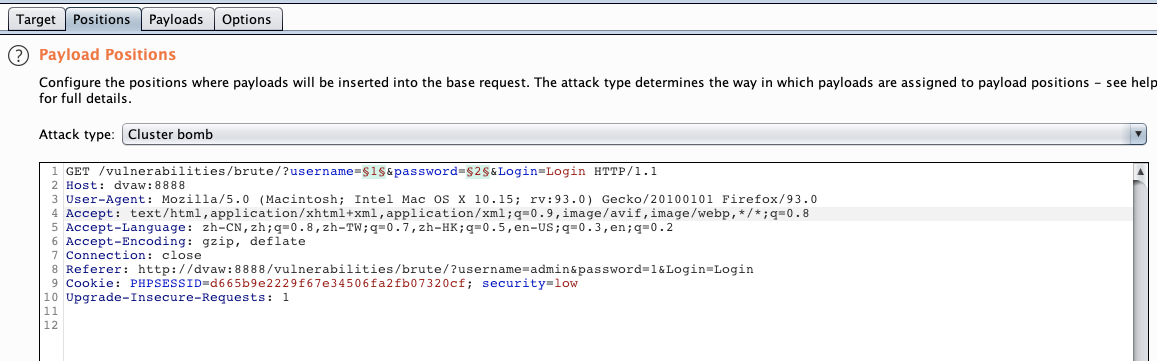Image resolution: width=1157 pixels, height=361 pixels.
Task: Click the User-Agent header line
Action: click(x=441, y=199)
